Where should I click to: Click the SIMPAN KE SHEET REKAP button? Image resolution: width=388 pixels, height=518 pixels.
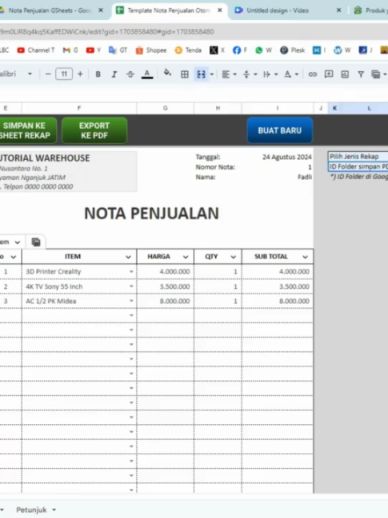[27, 130]
